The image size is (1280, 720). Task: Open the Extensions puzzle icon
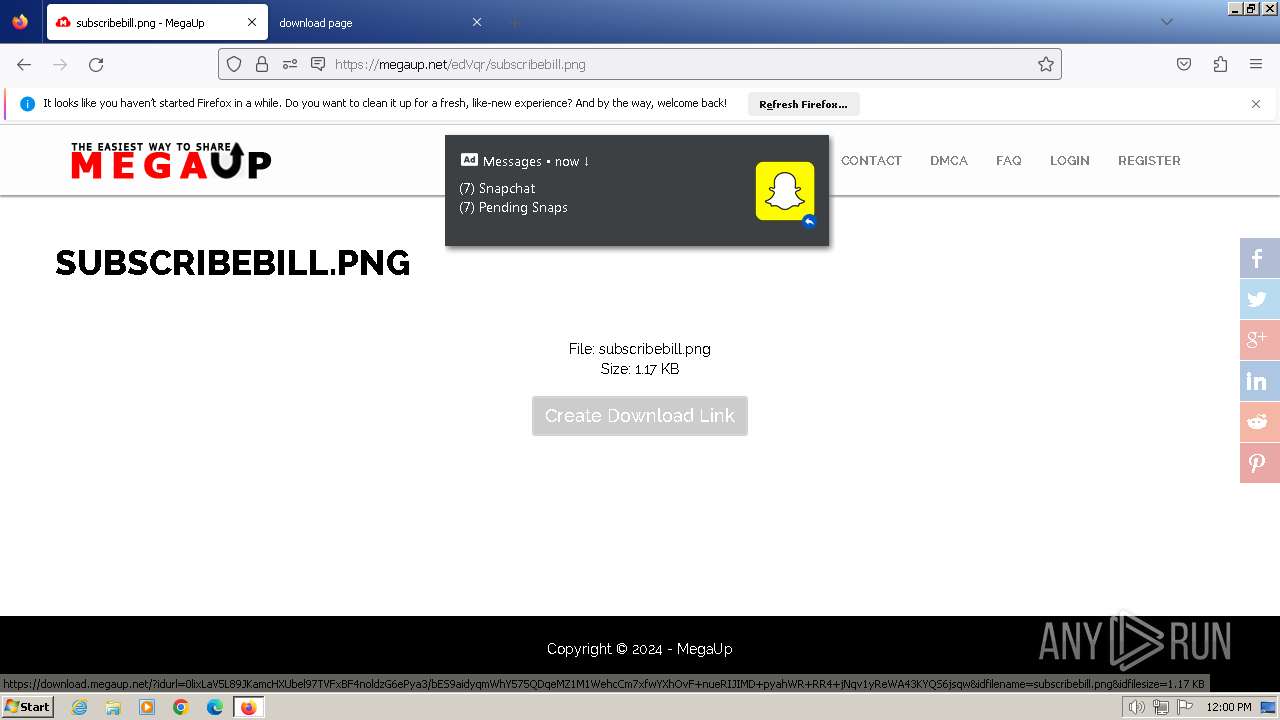(x=1220, y=64)
